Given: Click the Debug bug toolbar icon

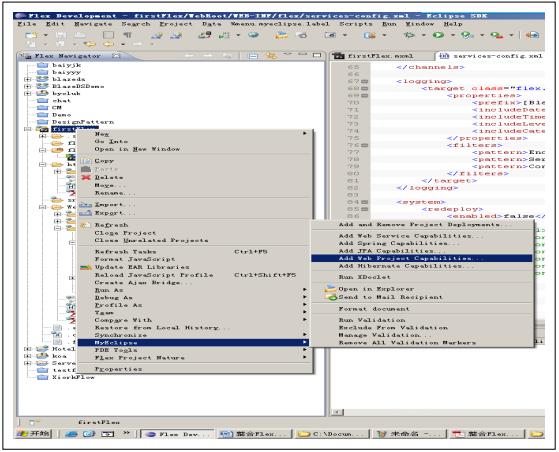Looking at the screenshot, I should (409, 35).
